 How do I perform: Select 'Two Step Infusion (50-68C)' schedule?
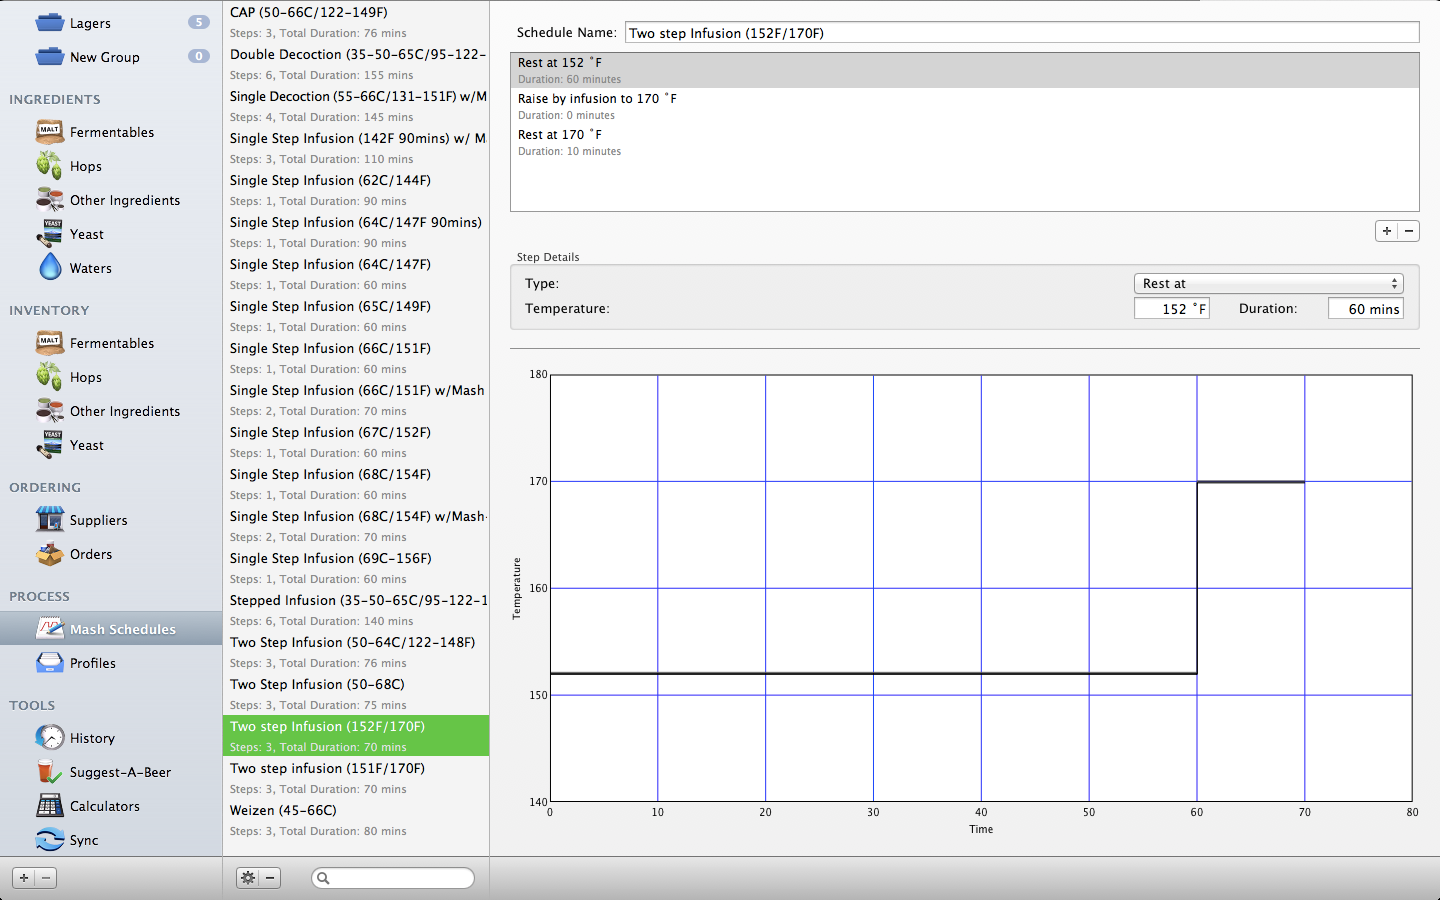tap(356, 694)
